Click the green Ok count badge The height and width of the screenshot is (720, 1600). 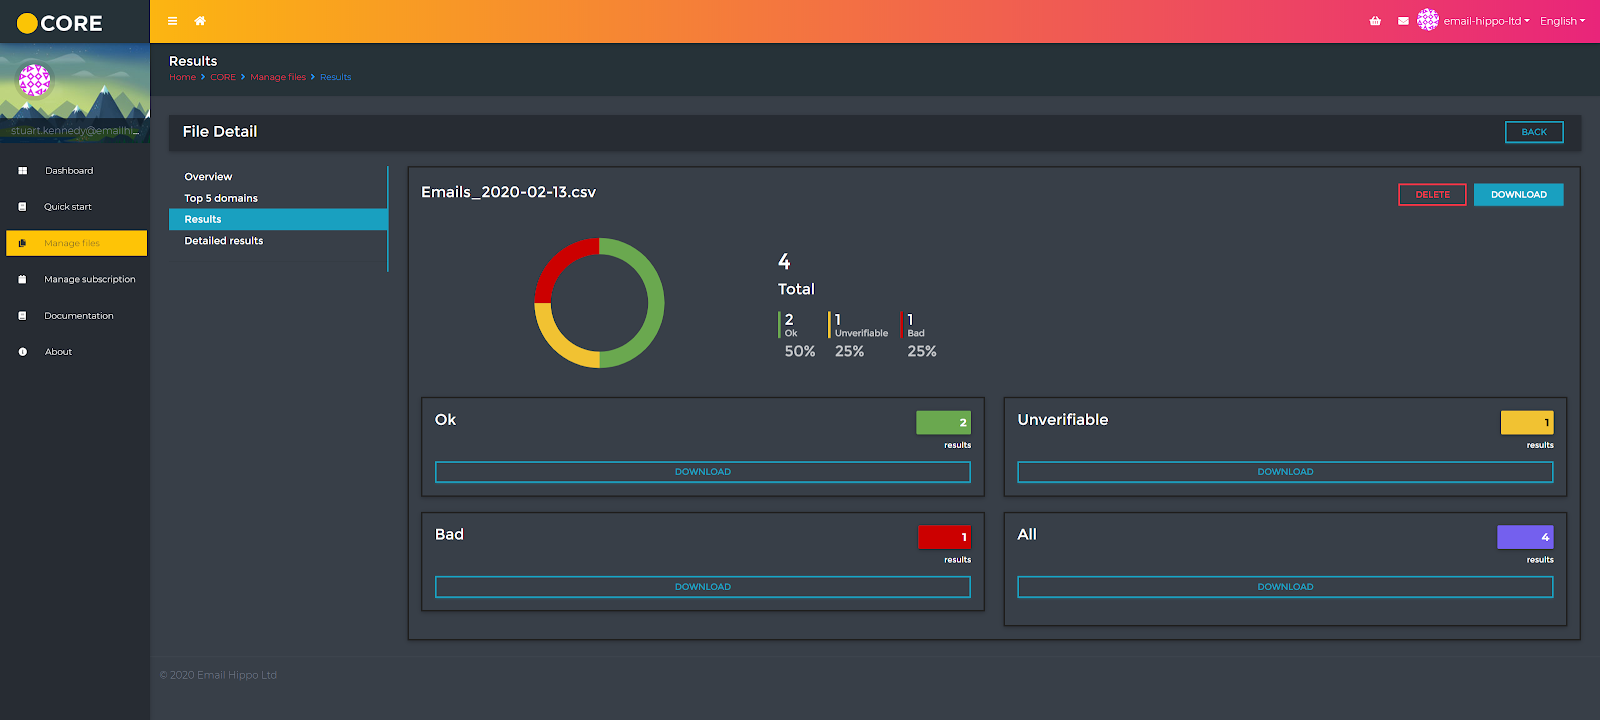[943, 422]
